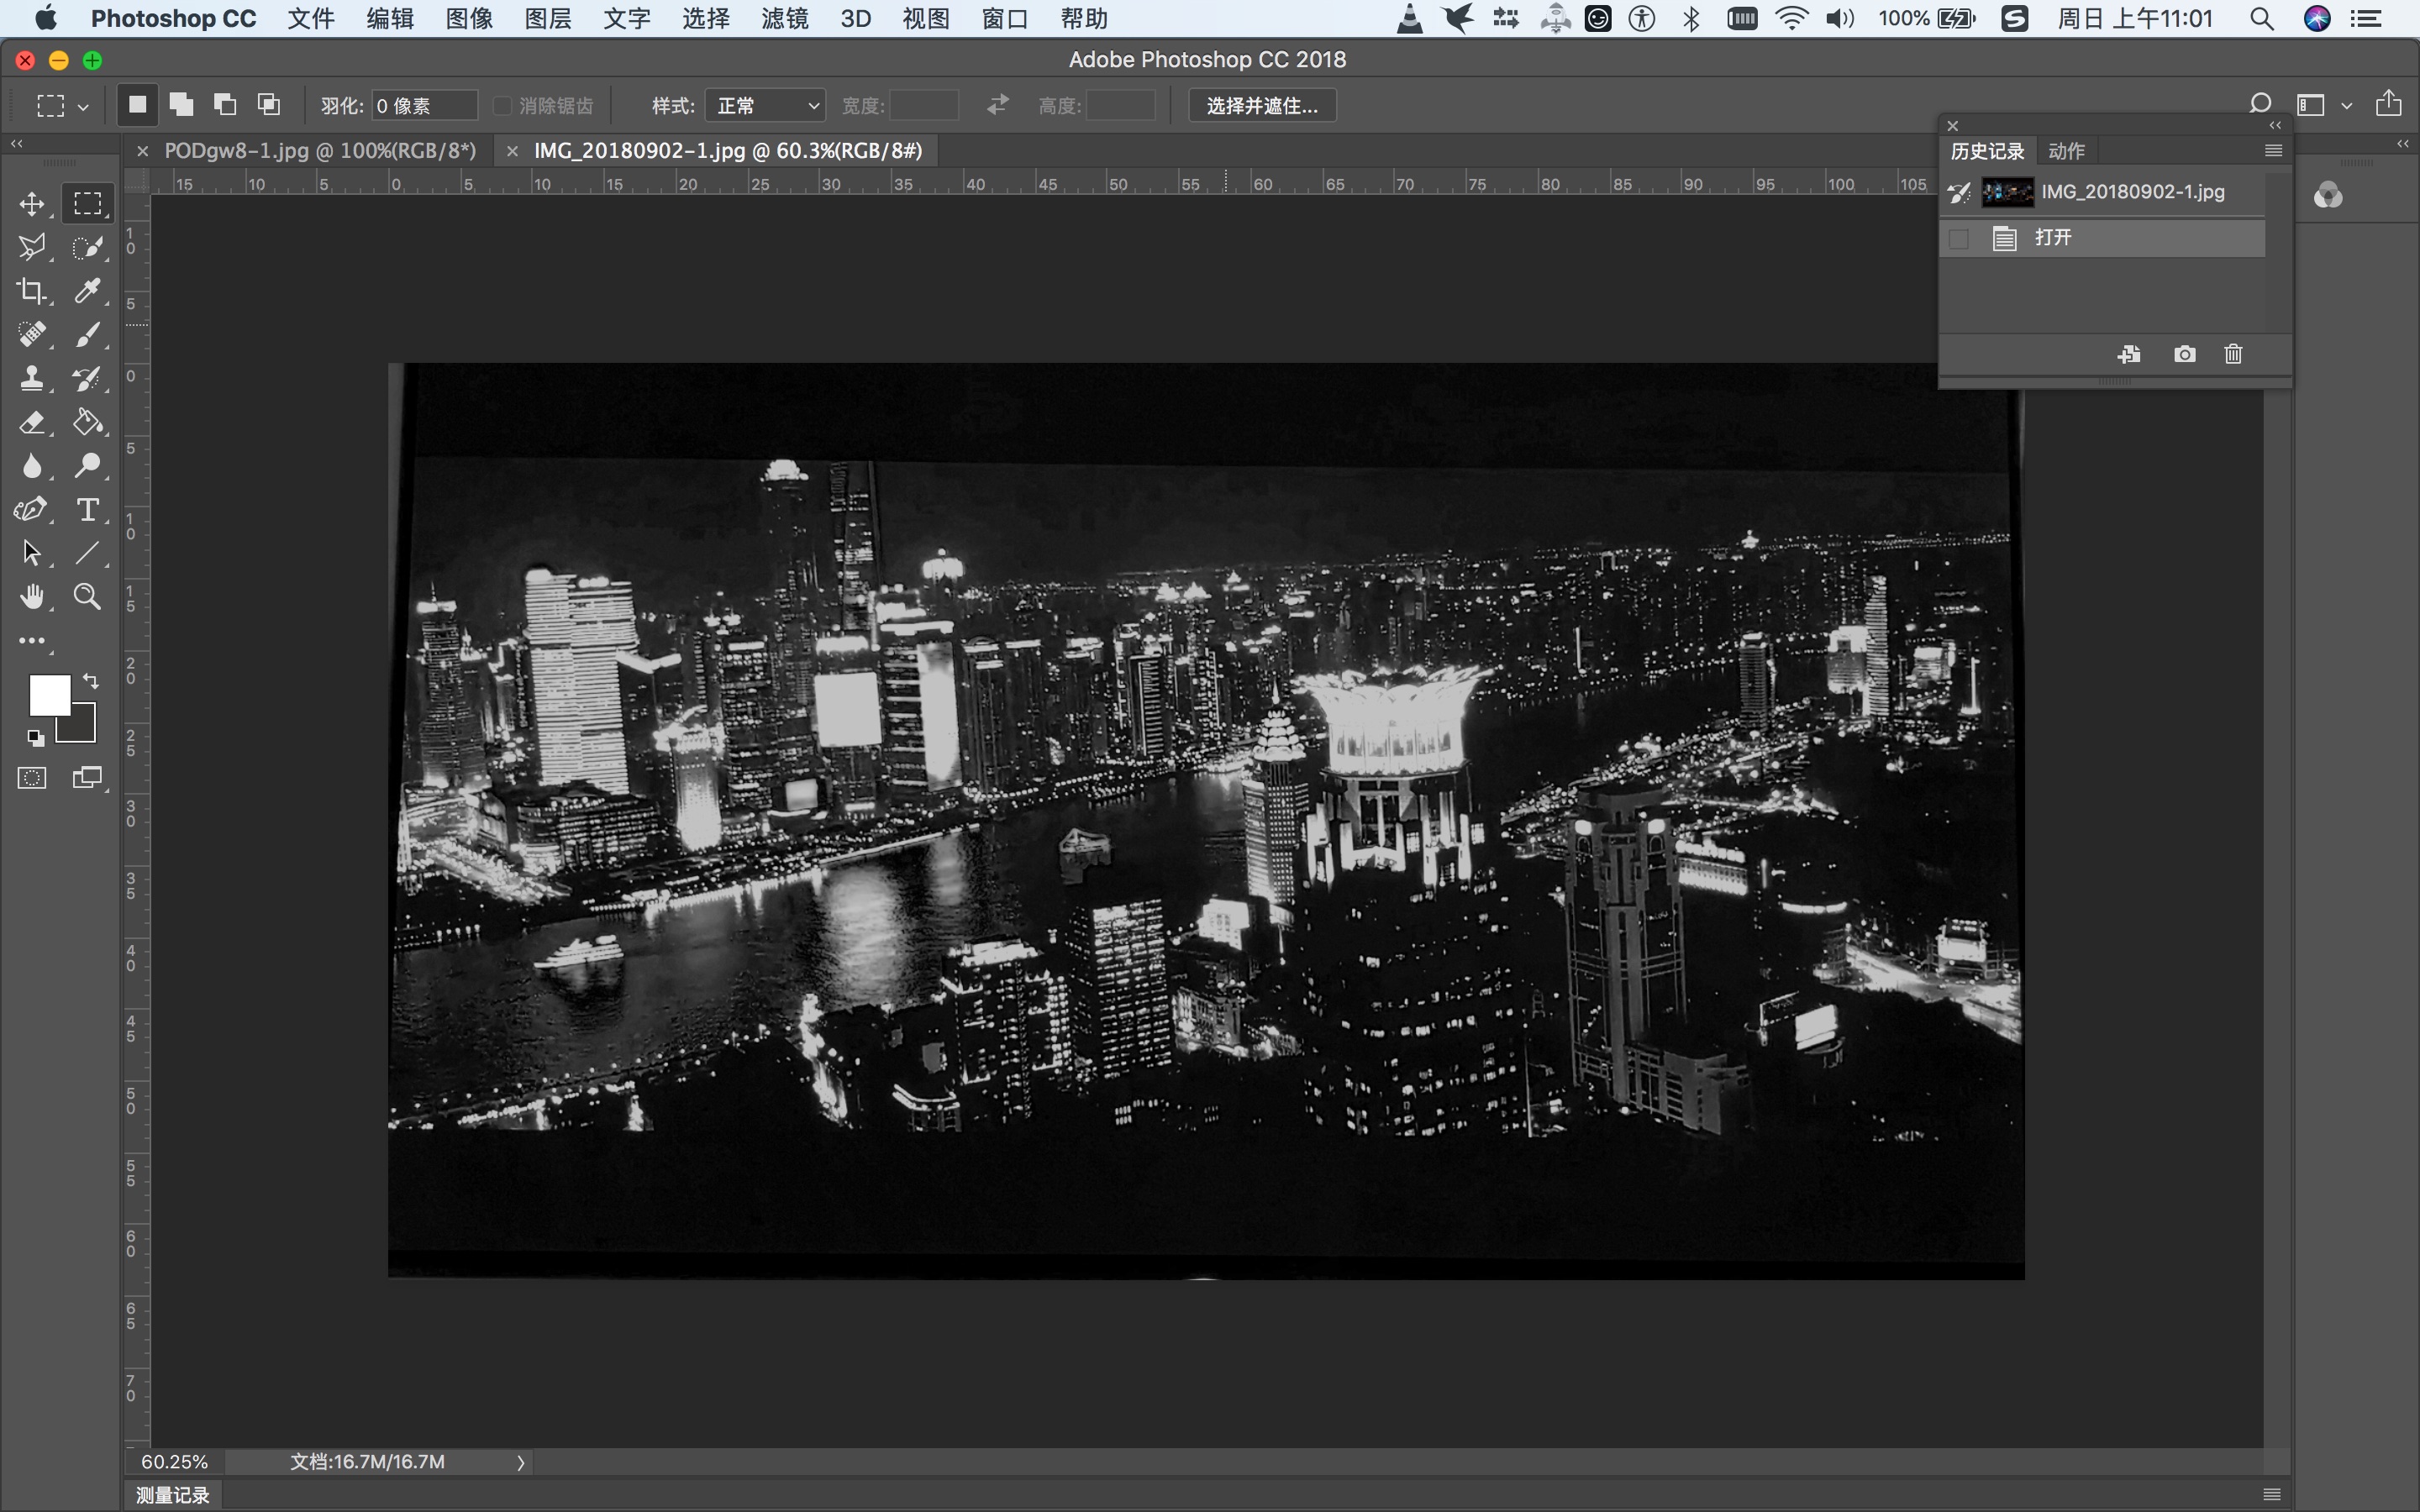This screenshot has height=1512, width=2420.
Task: Toggle Quick Mask mode
Action: [x=31, y=778]
